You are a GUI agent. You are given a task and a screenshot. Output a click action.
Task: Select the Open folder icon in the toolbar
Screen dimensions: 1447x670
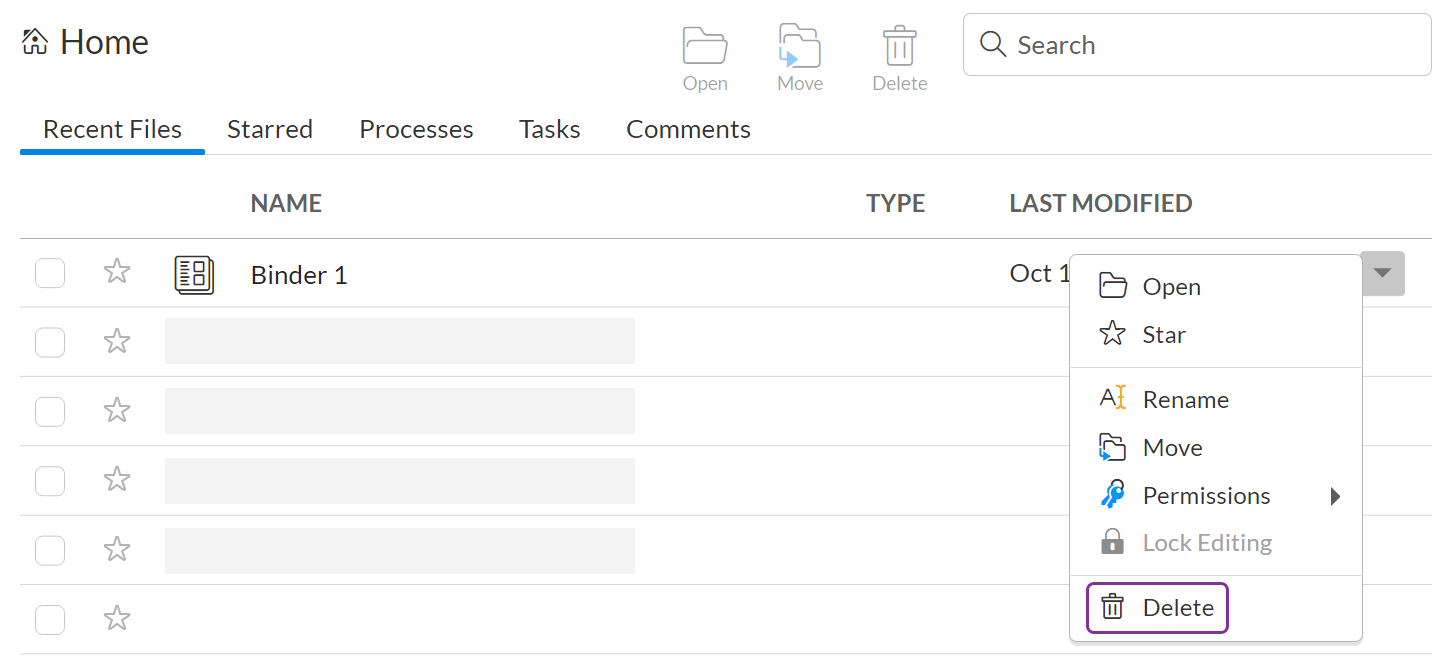tap(705, 45)
